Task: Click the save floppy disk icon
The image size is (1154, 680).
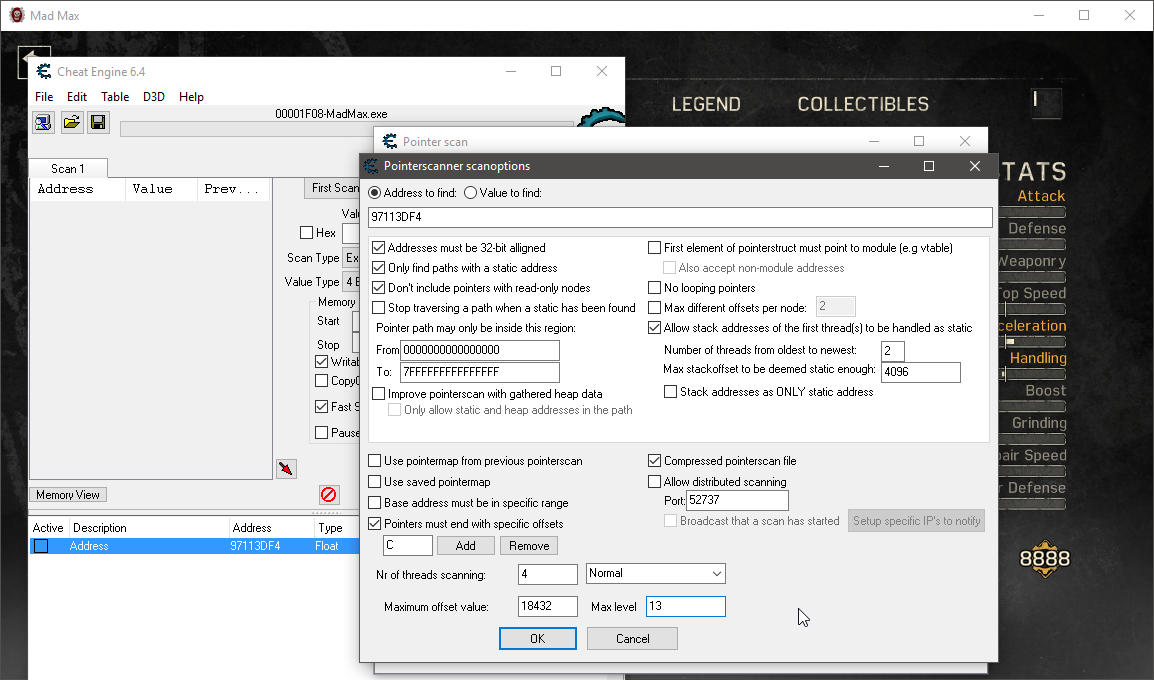Action: point(98,122)
